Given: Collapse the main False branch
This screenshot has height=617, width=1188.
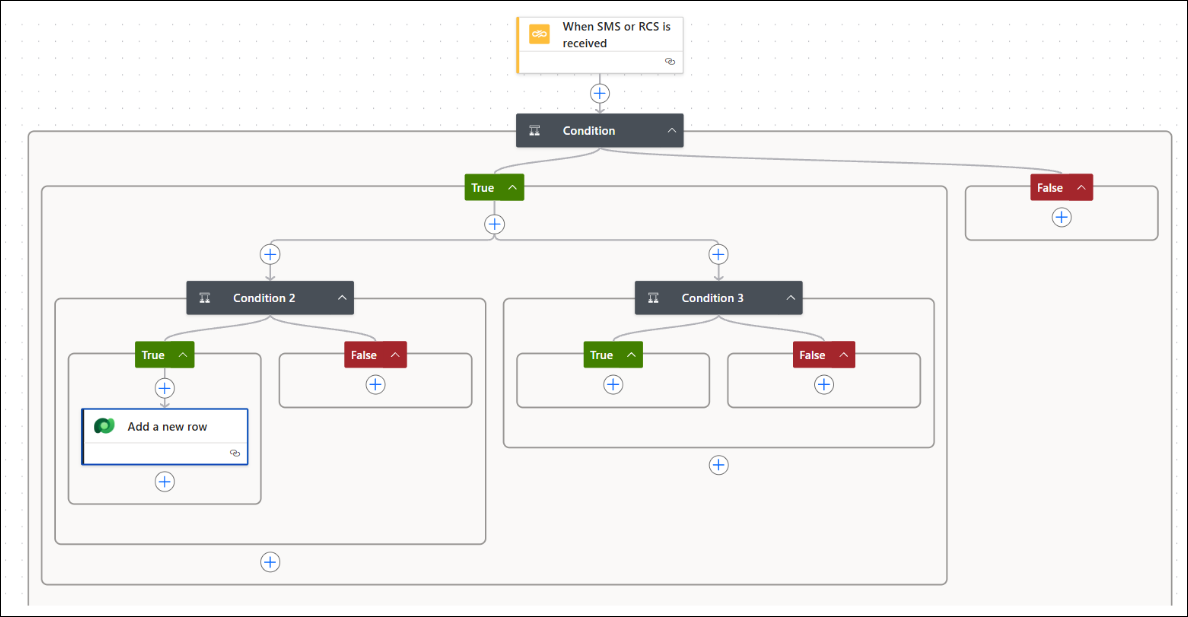Looking at the screenshot, I should tap(1081, 187).
